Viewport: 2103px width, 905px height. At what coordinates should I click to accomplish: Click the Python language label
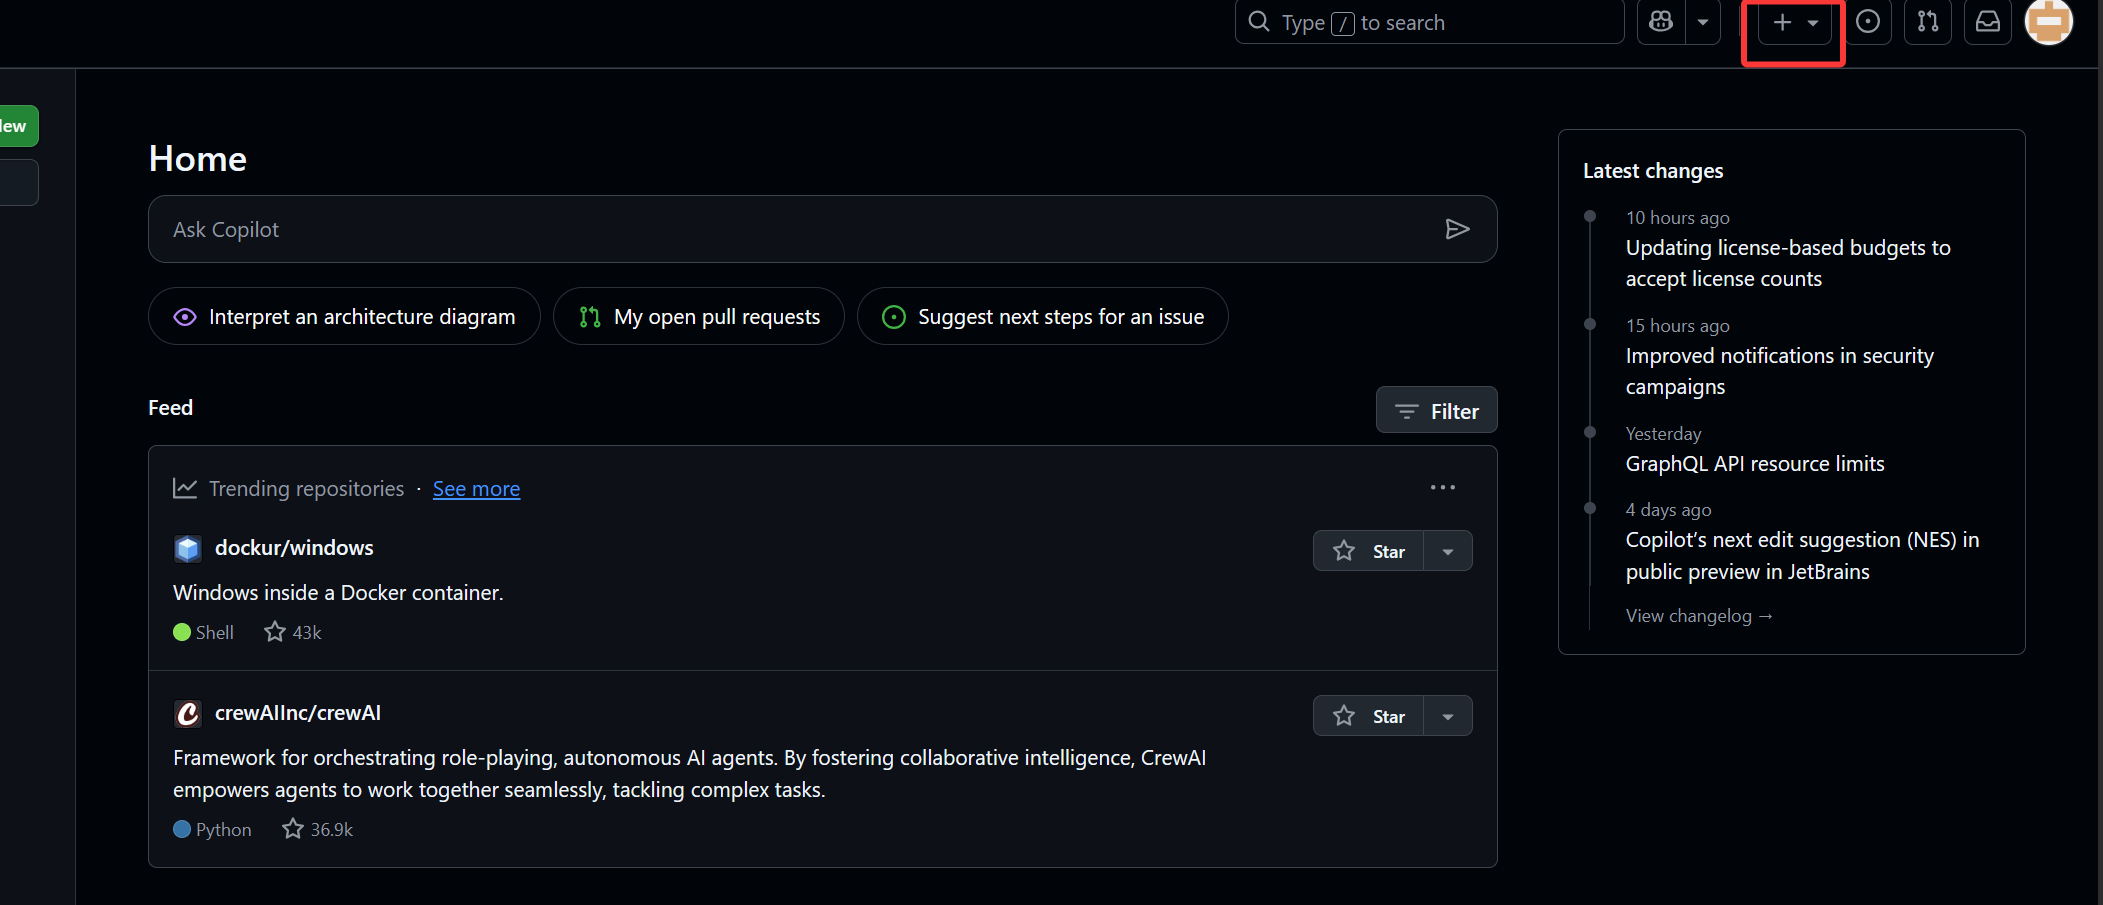tap(223, 829)
